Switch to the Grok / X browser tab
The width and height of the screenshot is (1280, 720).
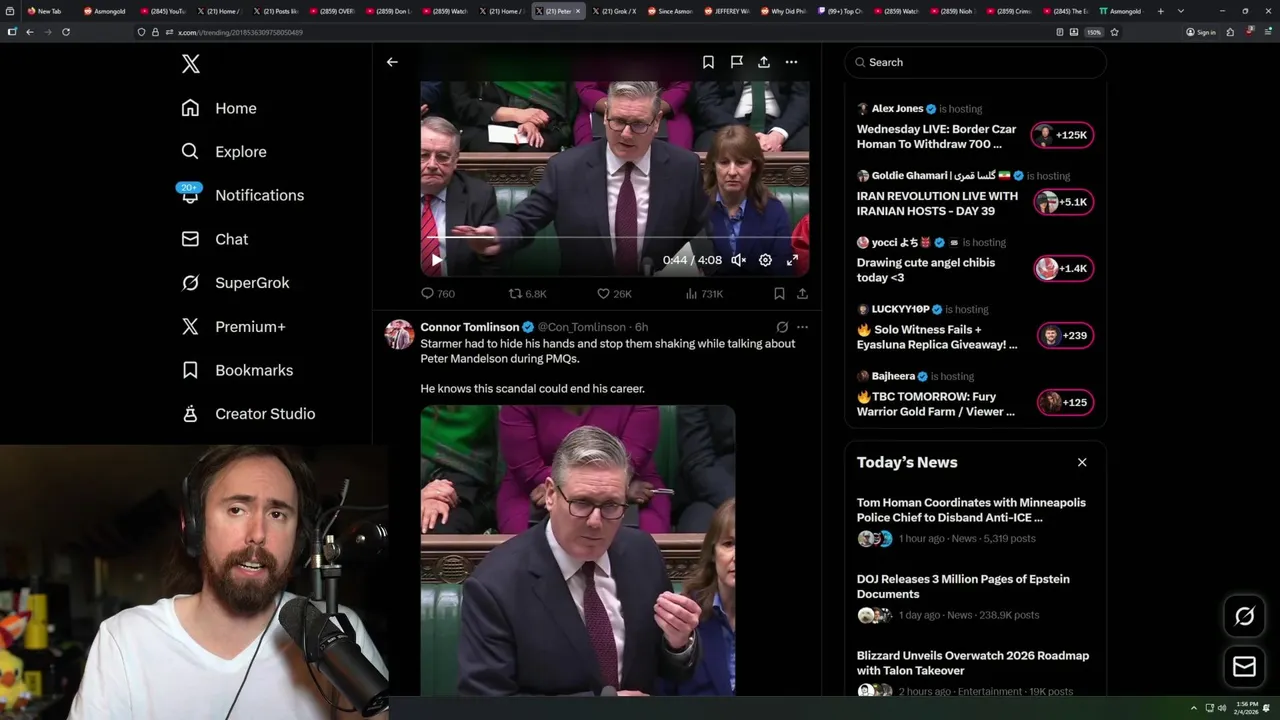[x=615, y=11]
